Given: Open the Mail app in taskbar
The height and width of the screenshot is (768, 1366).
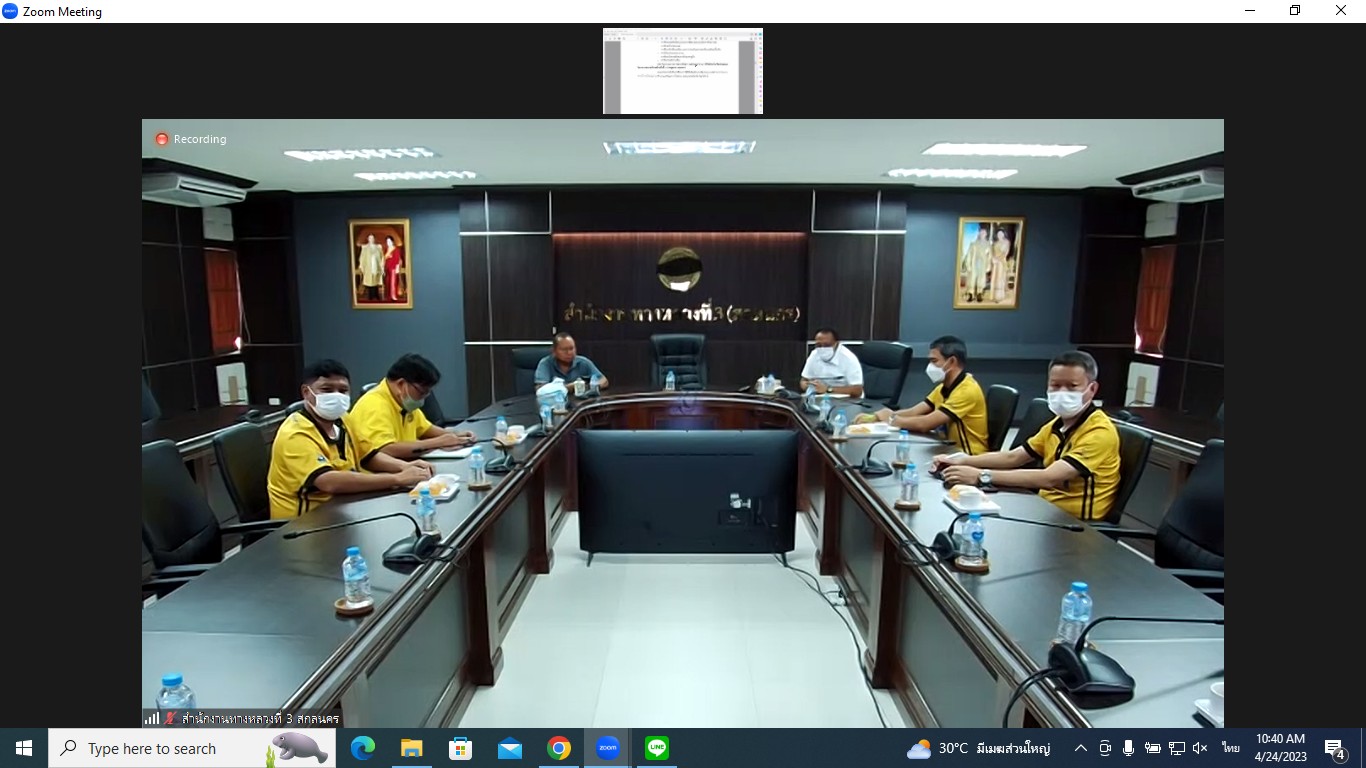Looking at the screenshot, I should (509, 748).
